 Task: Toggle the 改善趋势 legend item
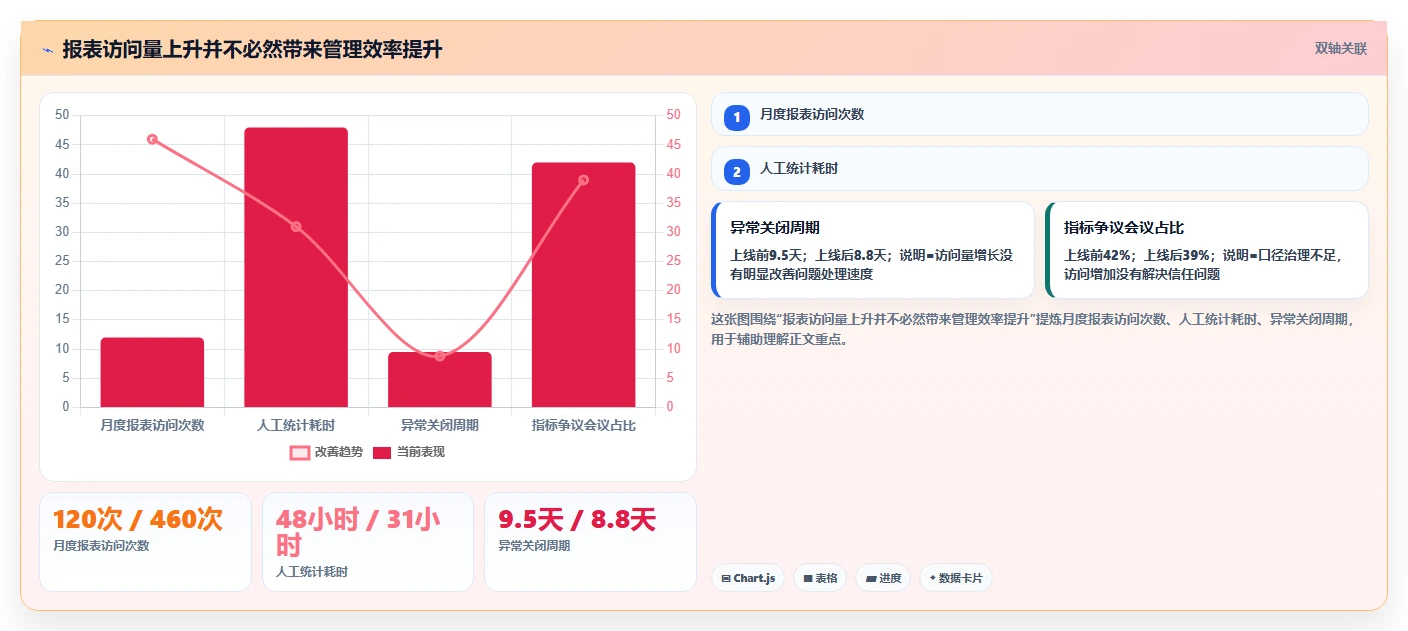326,452
